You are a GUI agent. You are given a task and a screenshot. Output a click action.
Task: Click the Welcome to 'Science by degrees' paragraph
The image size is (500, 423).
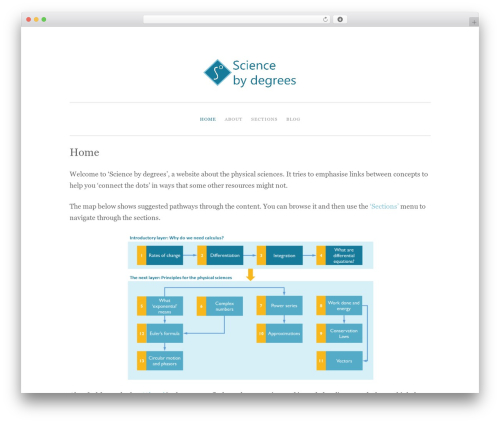click(x=249, y=180)
